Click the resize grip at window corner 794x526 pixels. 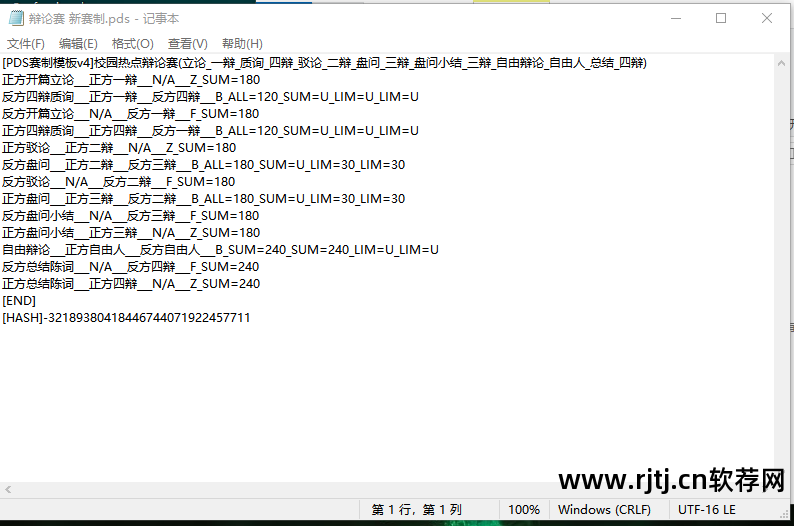[x=783, y=513]
